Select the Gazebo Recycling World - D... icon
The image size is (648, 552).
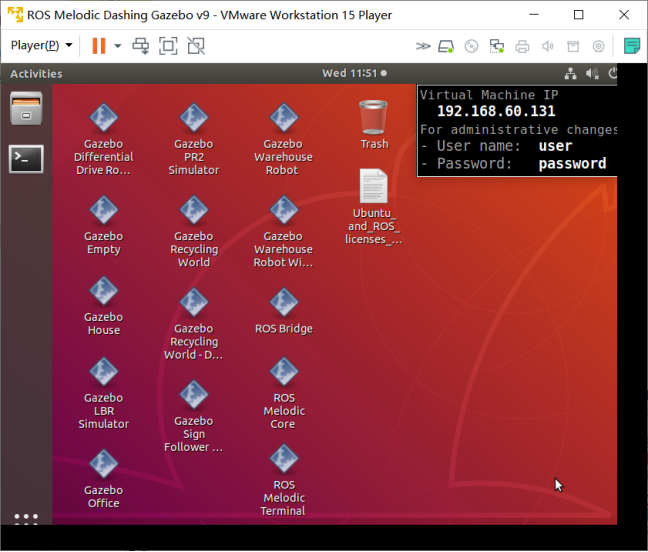coord(193,324)
